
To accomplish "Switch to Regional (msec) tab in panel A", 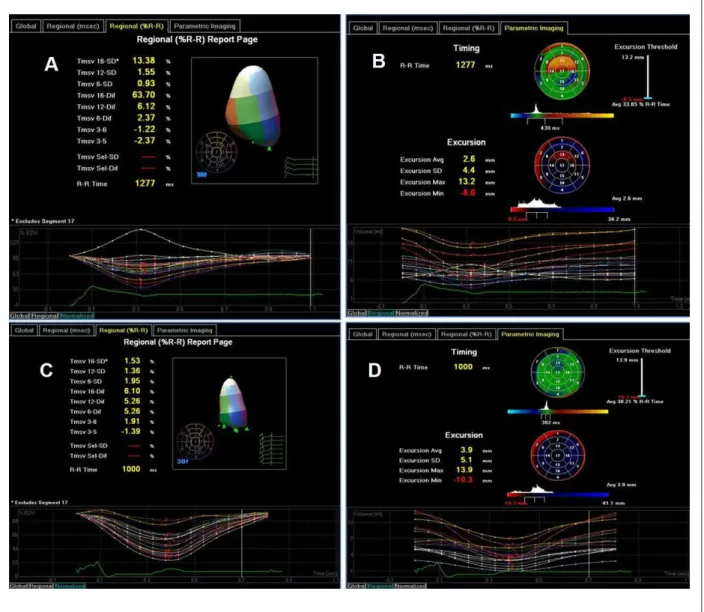I will 73,26.
